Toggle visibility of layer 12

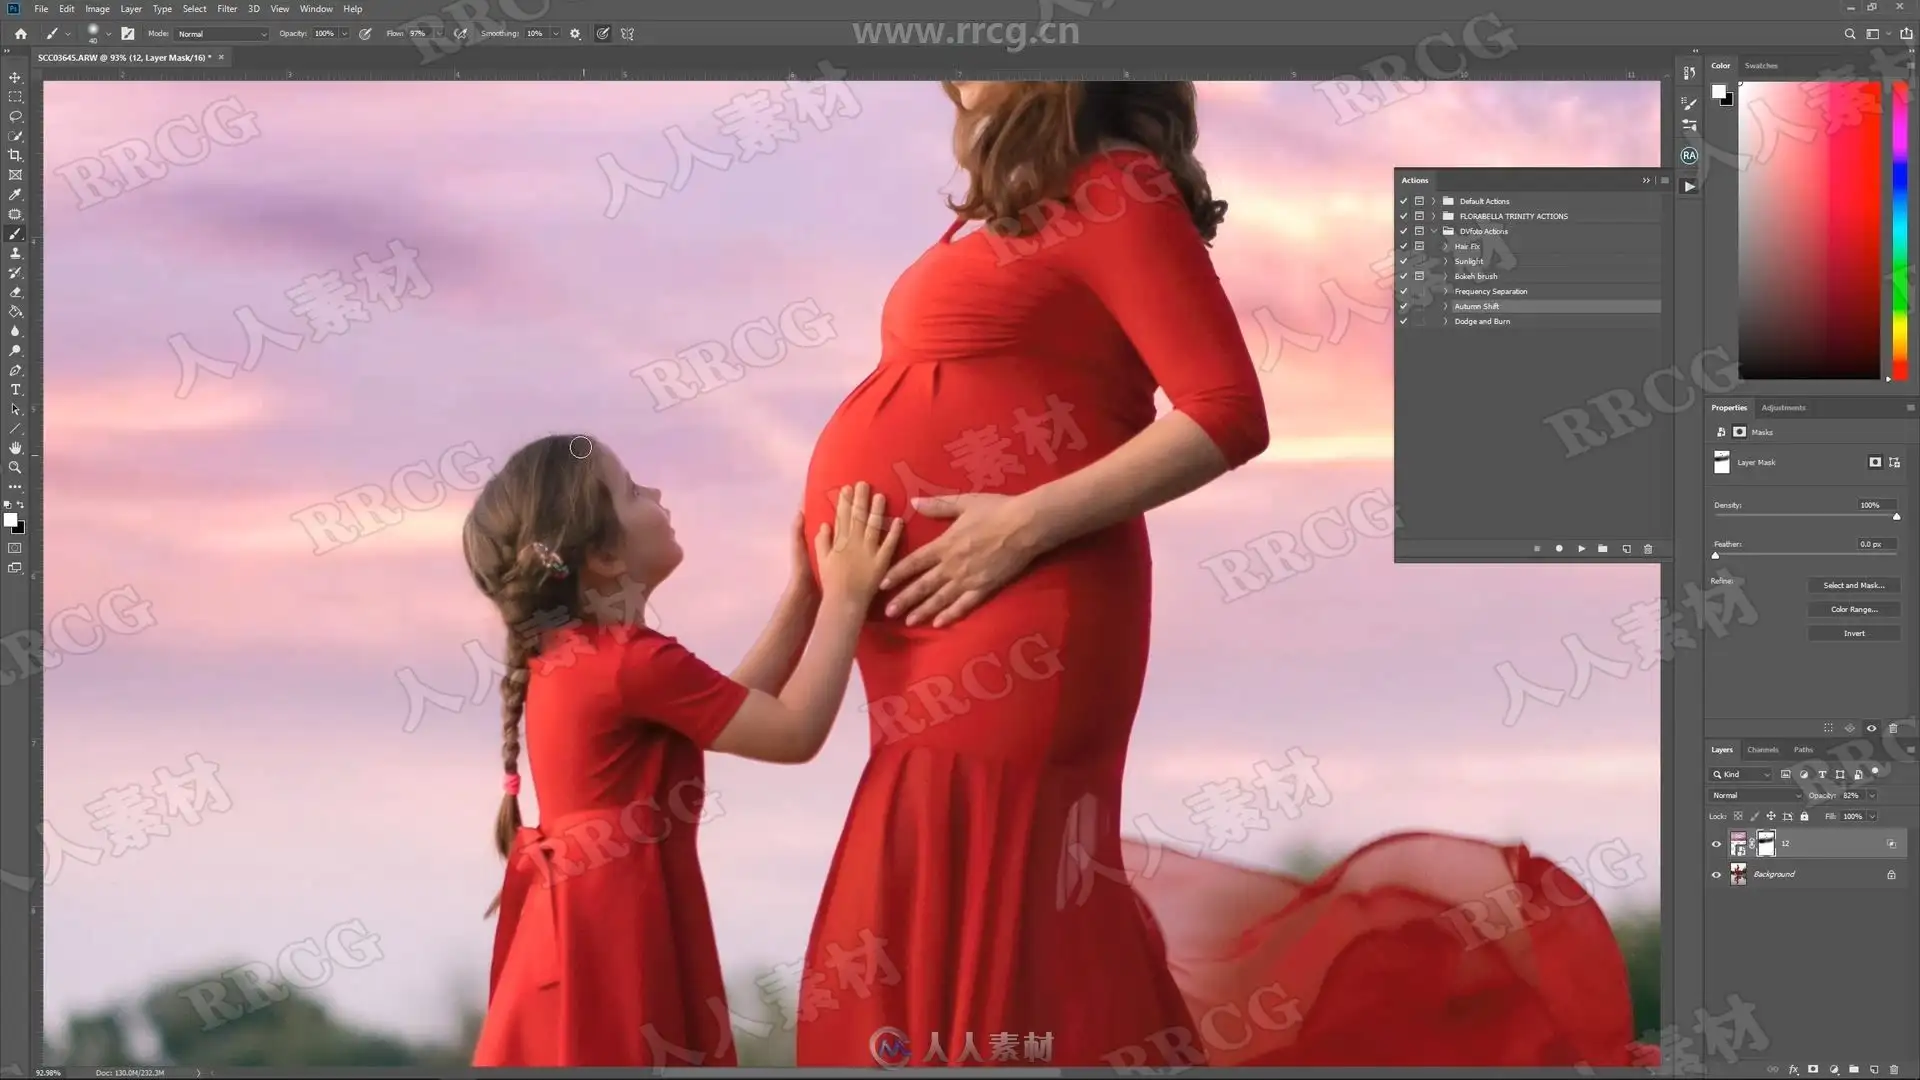coord(1716,844)
